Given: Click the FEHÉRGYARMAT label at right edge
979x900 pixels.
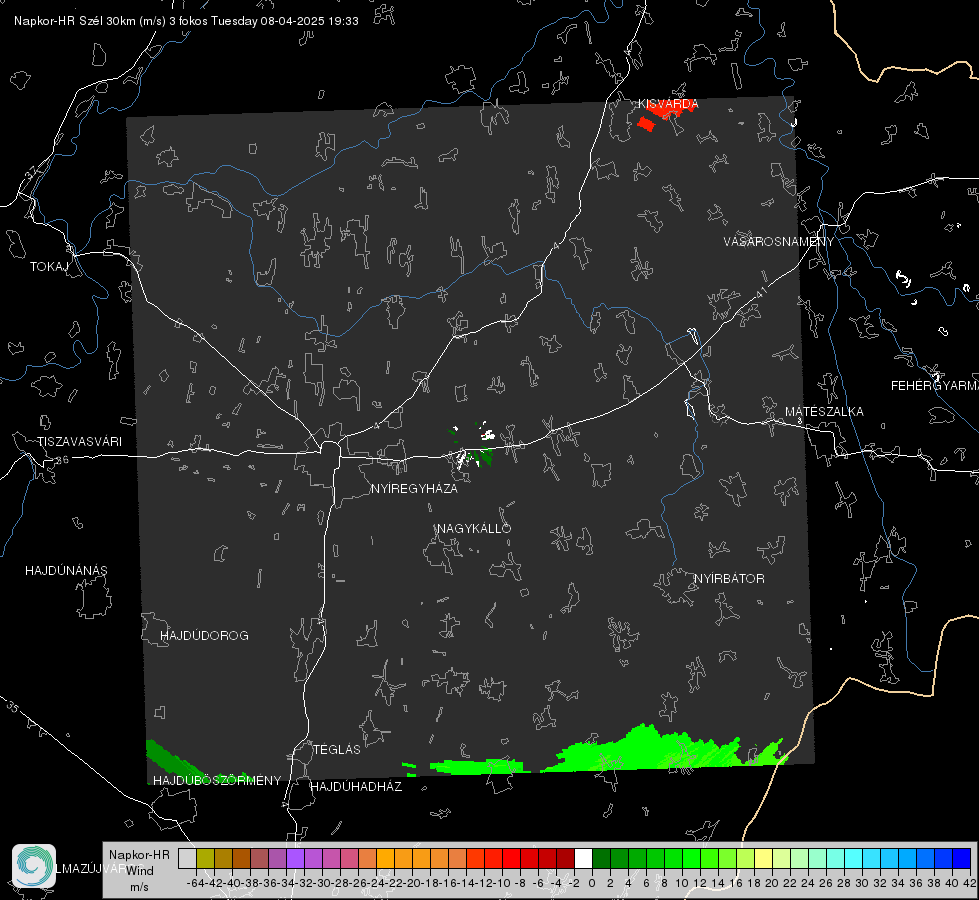Looking at the screenshot, I should point(935,386).
